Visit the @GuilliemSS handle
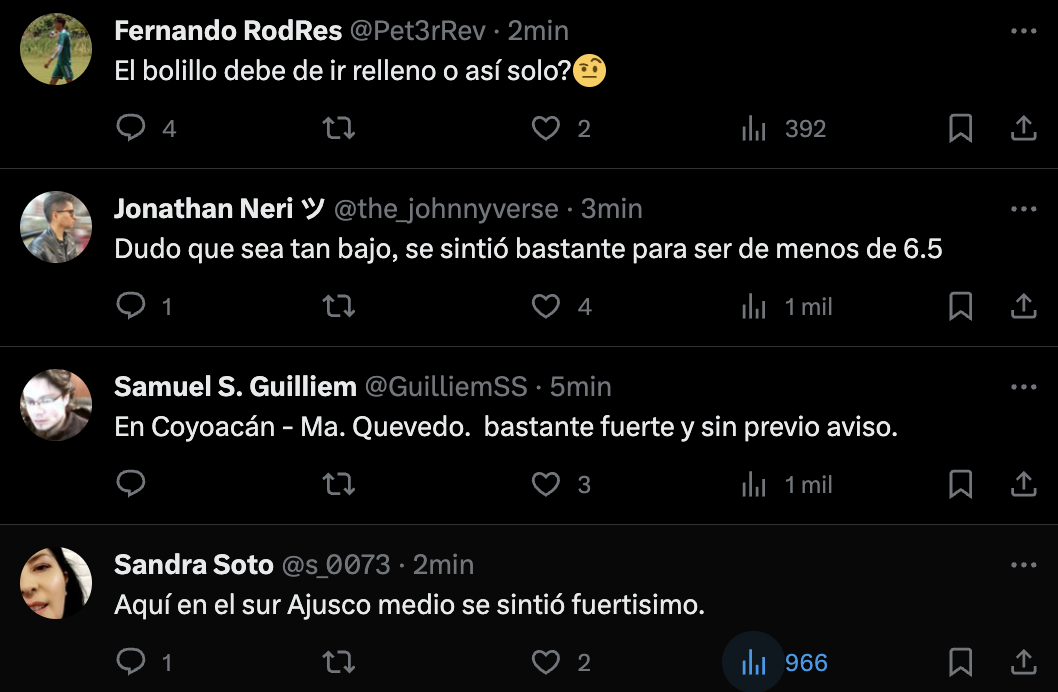 (445, 387)
